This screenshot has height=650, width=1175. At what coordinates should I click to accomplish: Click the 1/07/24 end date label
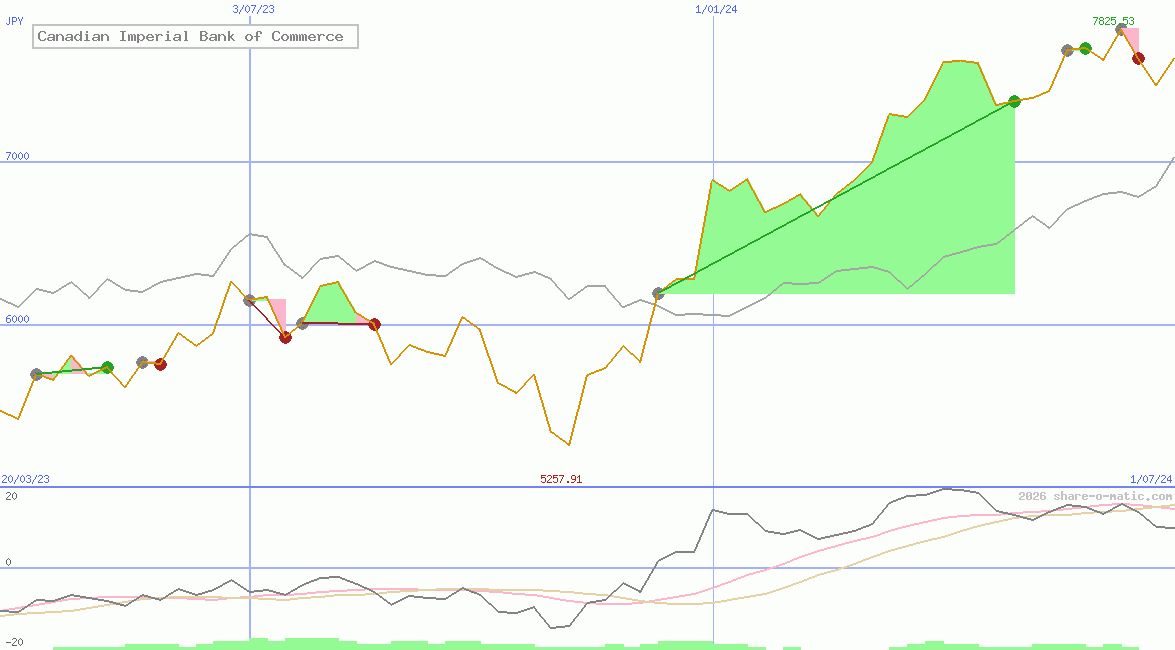pyautogui.click(x=1151, y=479)
